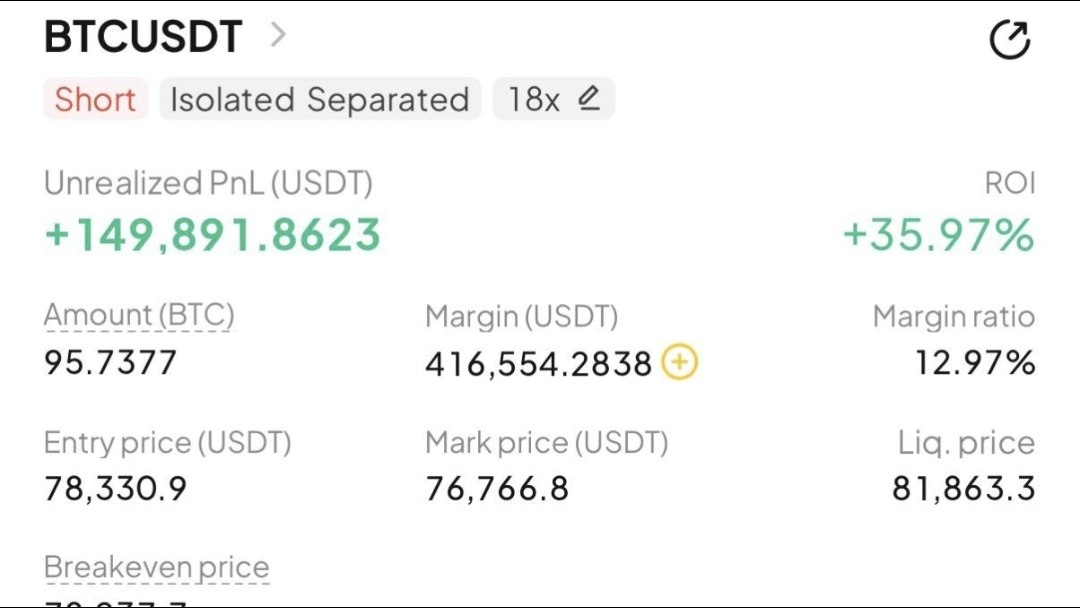The image size is (1080, 608).
Task: Open the leverage edit pencil icon
Action: (x=589, y=98)
